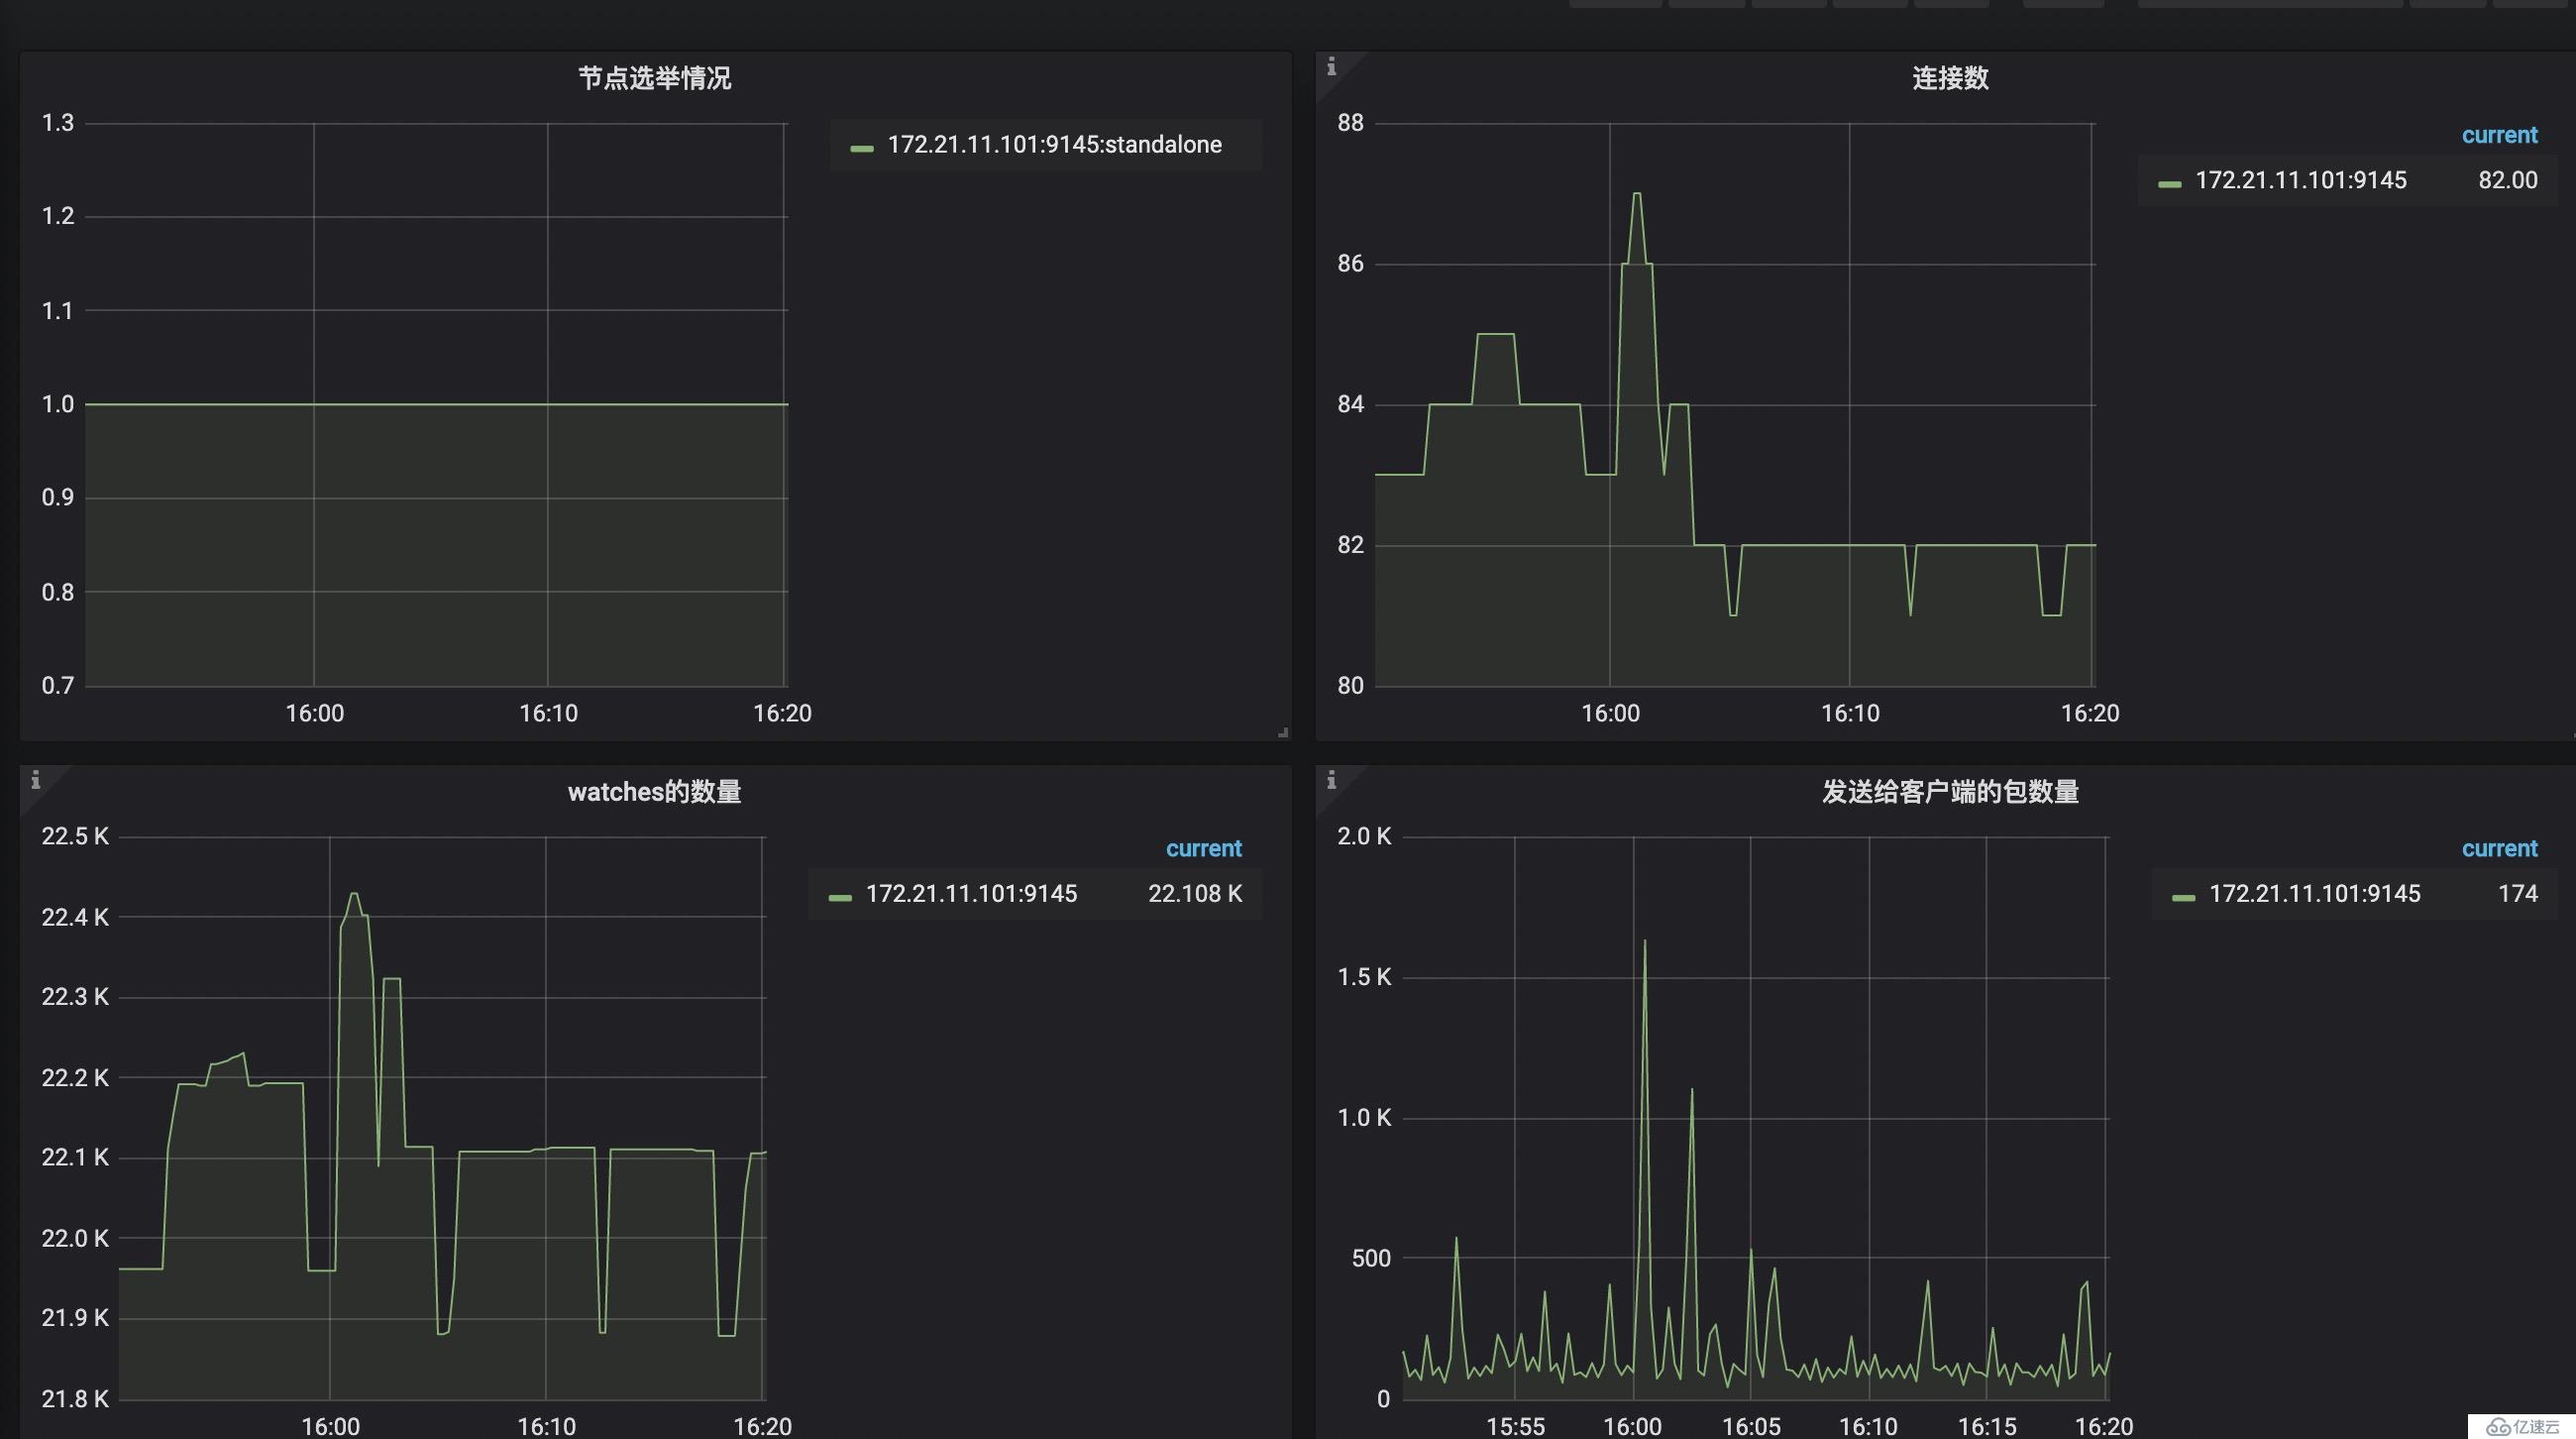The height and width of the screenshot is (1439, 2576).
Task: Click the 21.8 K y-axis label
Action: (x=75, y=1399)
